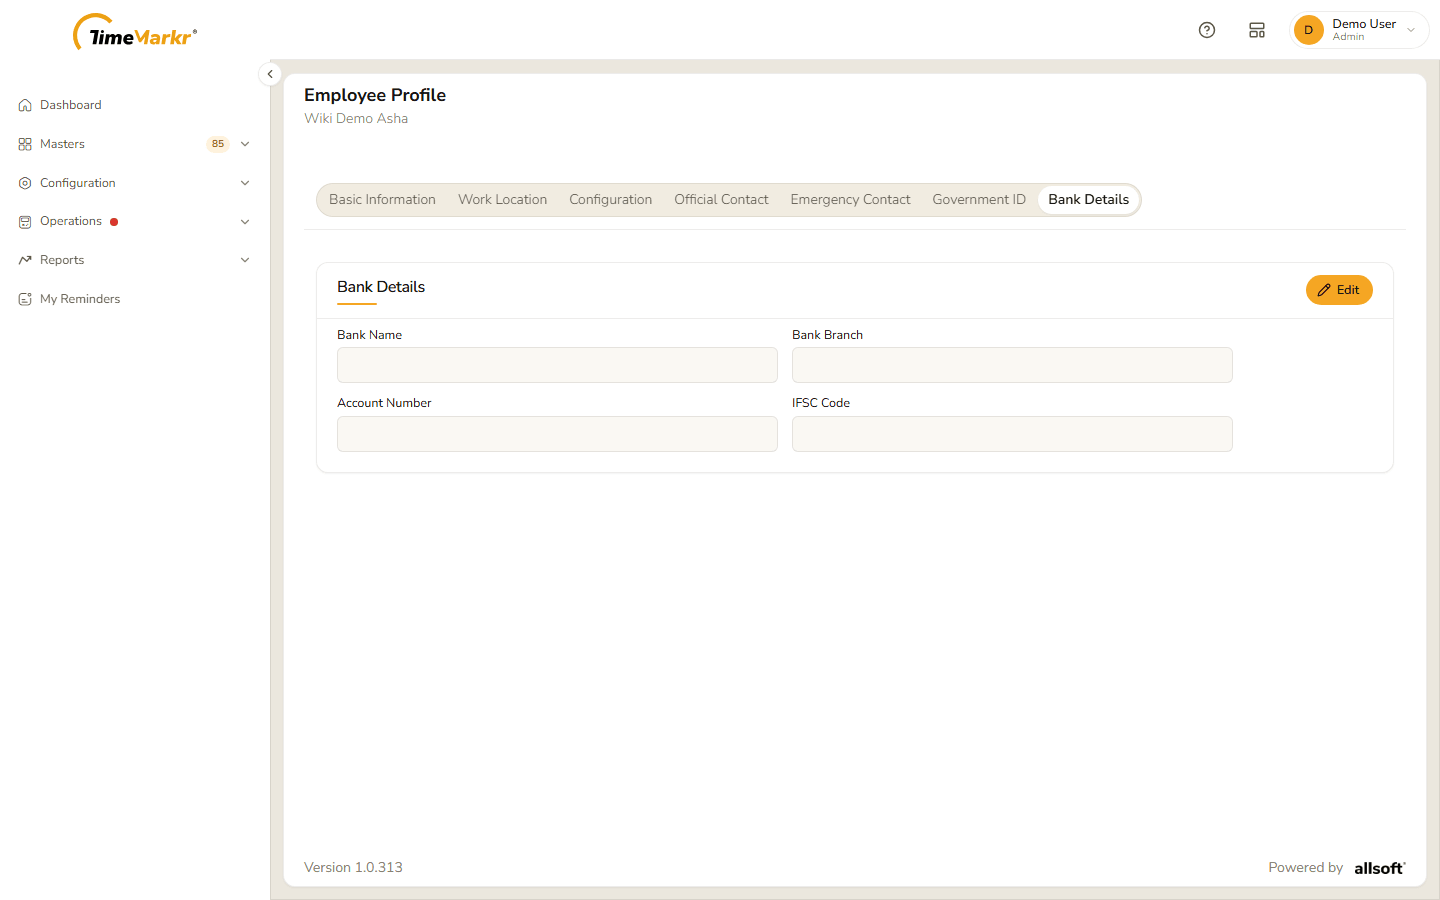The width and height of the screenshot is (1440, 900).
Task: Switch to the Work Location tab
Action: tap(502, 200)
